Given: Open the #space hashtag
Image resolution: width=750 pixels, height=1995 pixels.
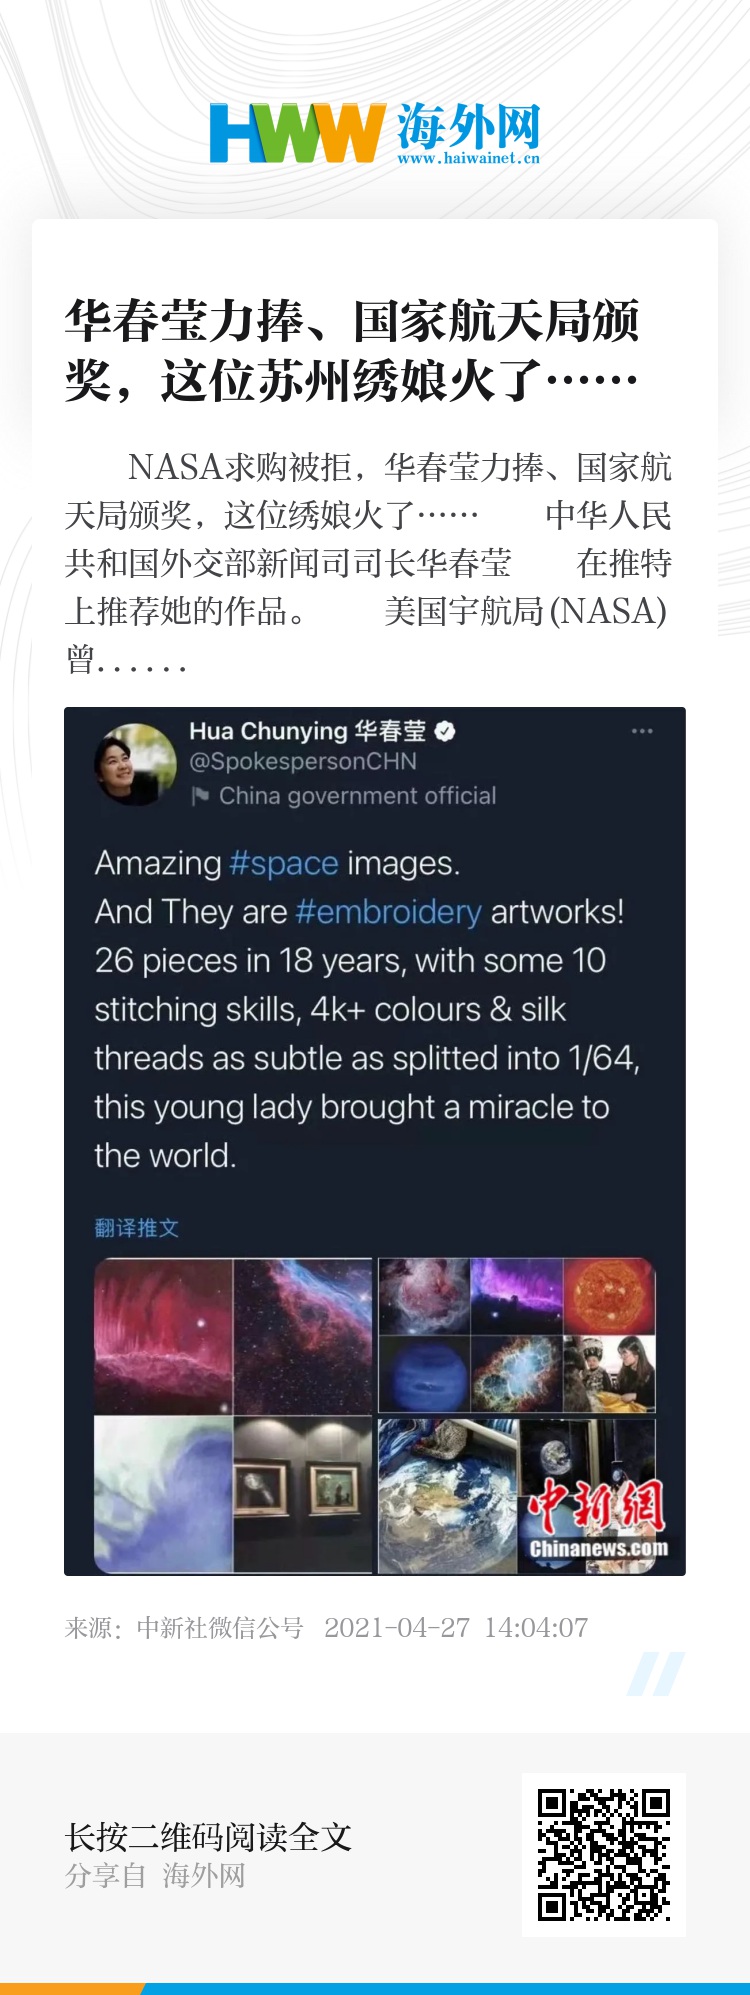Looking at the screenshot, I should click(x=284, y=863).
